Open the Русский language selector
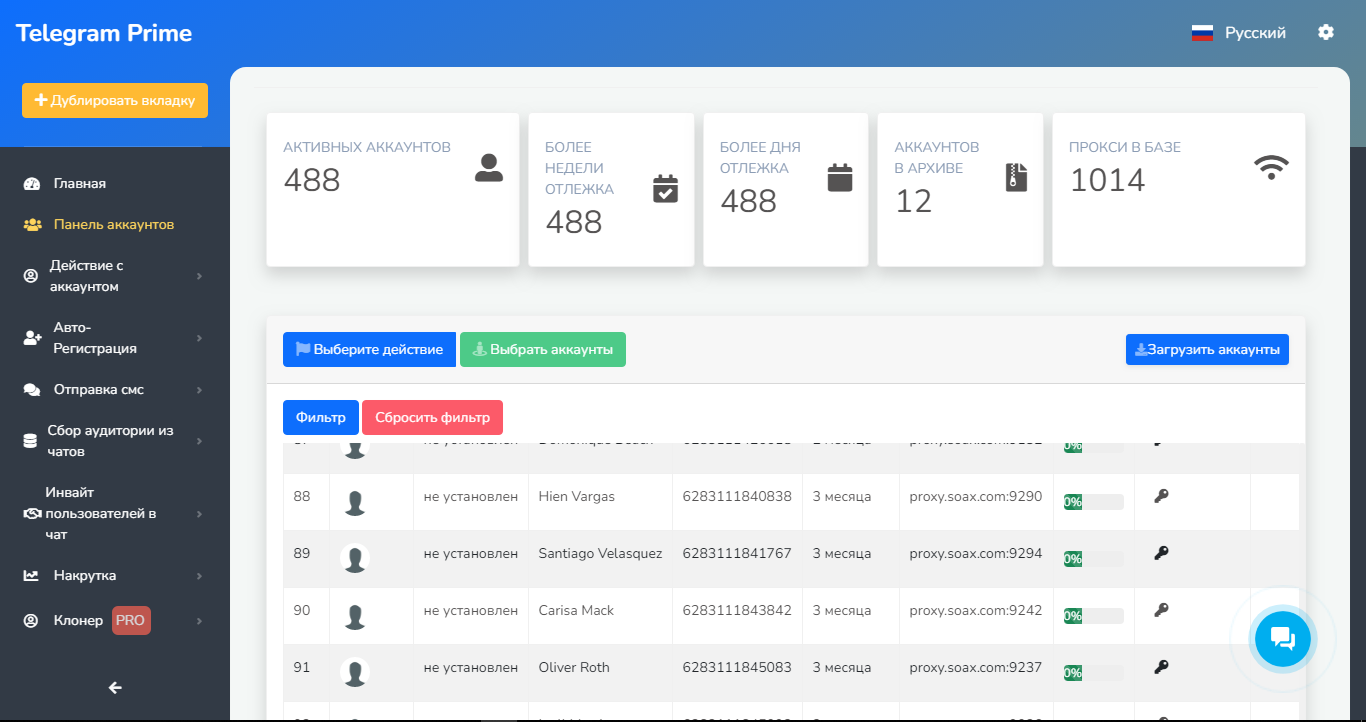1366x722 pixels. (x=1239, y=33)
